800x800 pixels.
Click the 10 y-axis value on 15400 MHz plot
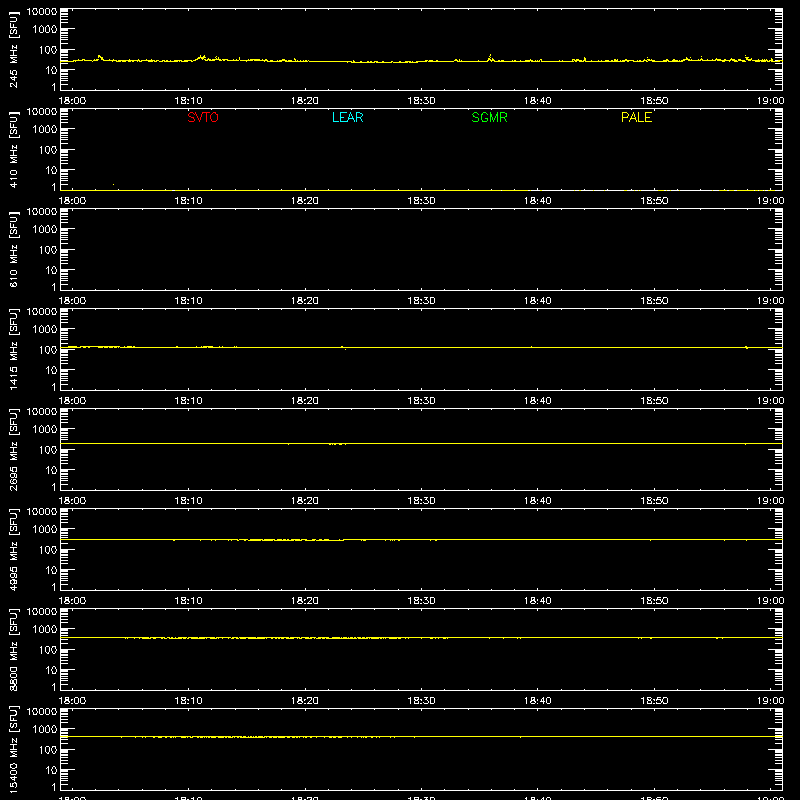tap(52, 770)
